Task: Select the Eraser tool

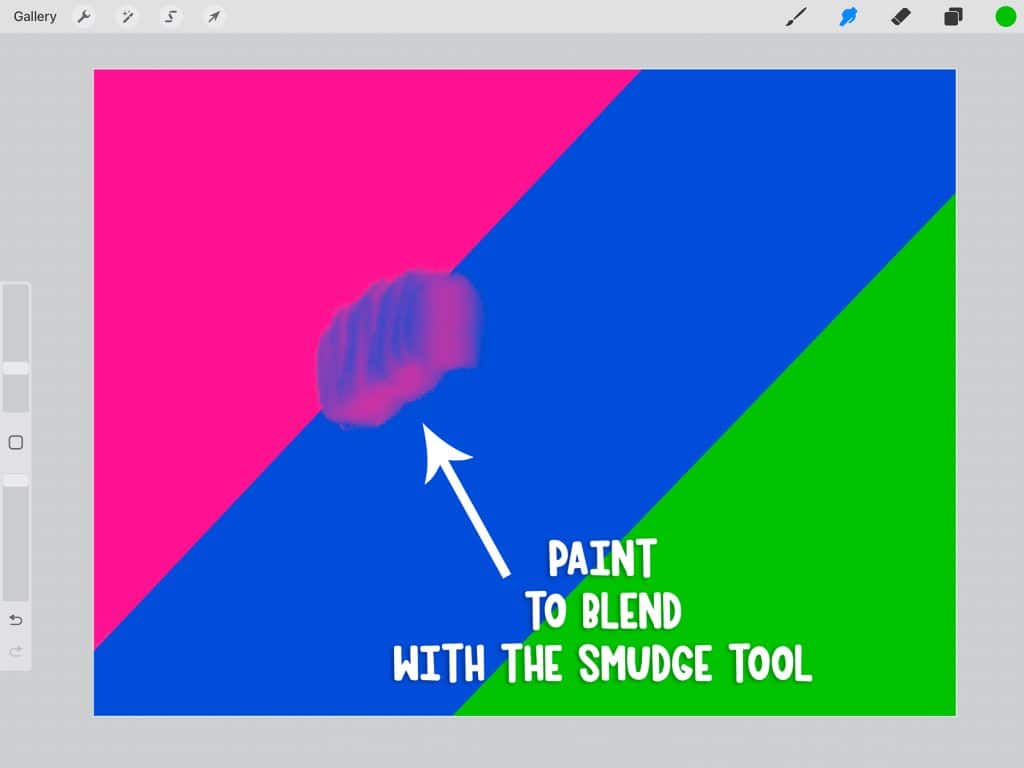Action: coord(901,16)
